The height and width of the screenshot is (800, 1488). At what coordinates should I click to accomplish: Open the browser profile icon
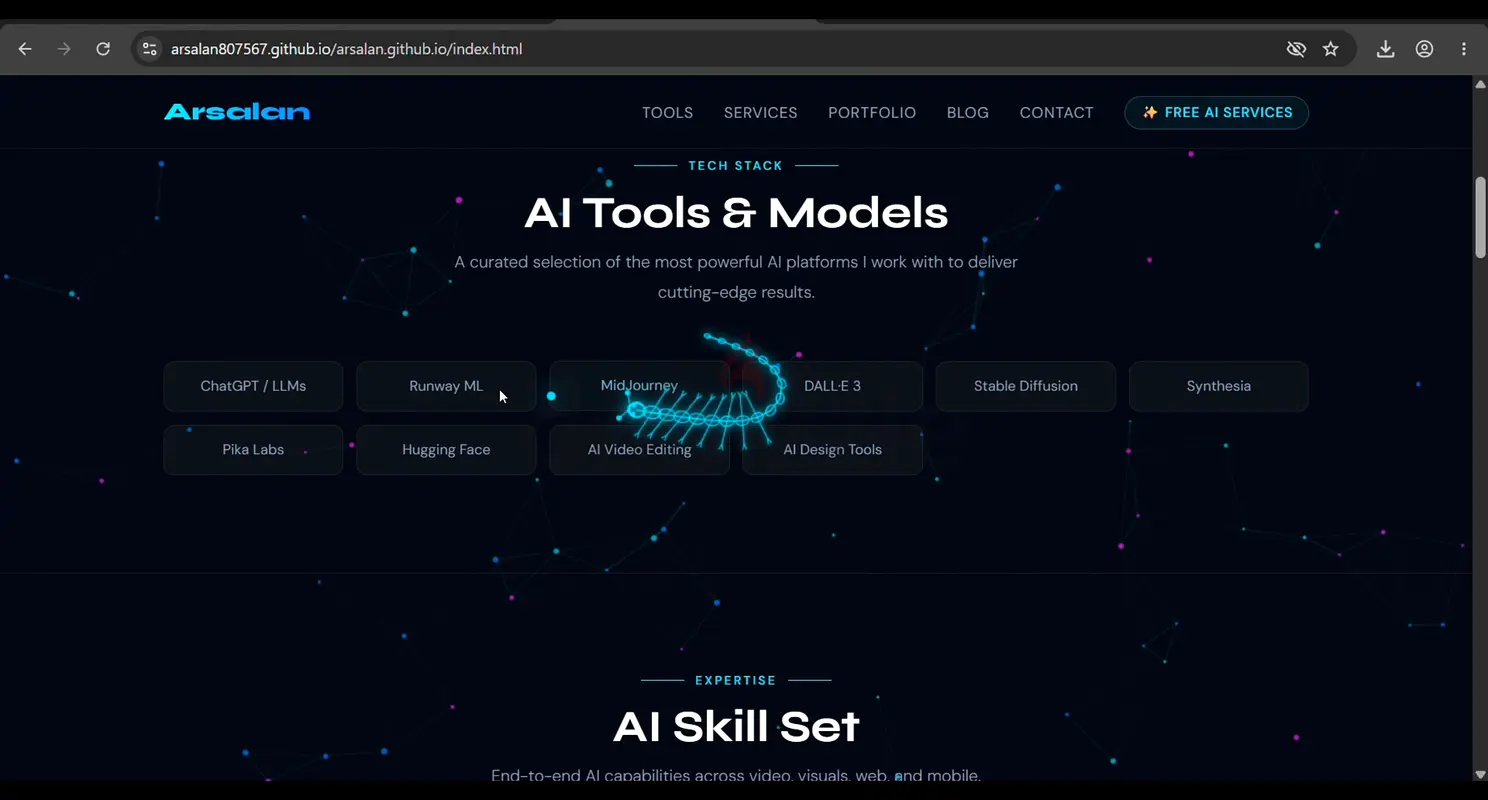coord(1424,49)
